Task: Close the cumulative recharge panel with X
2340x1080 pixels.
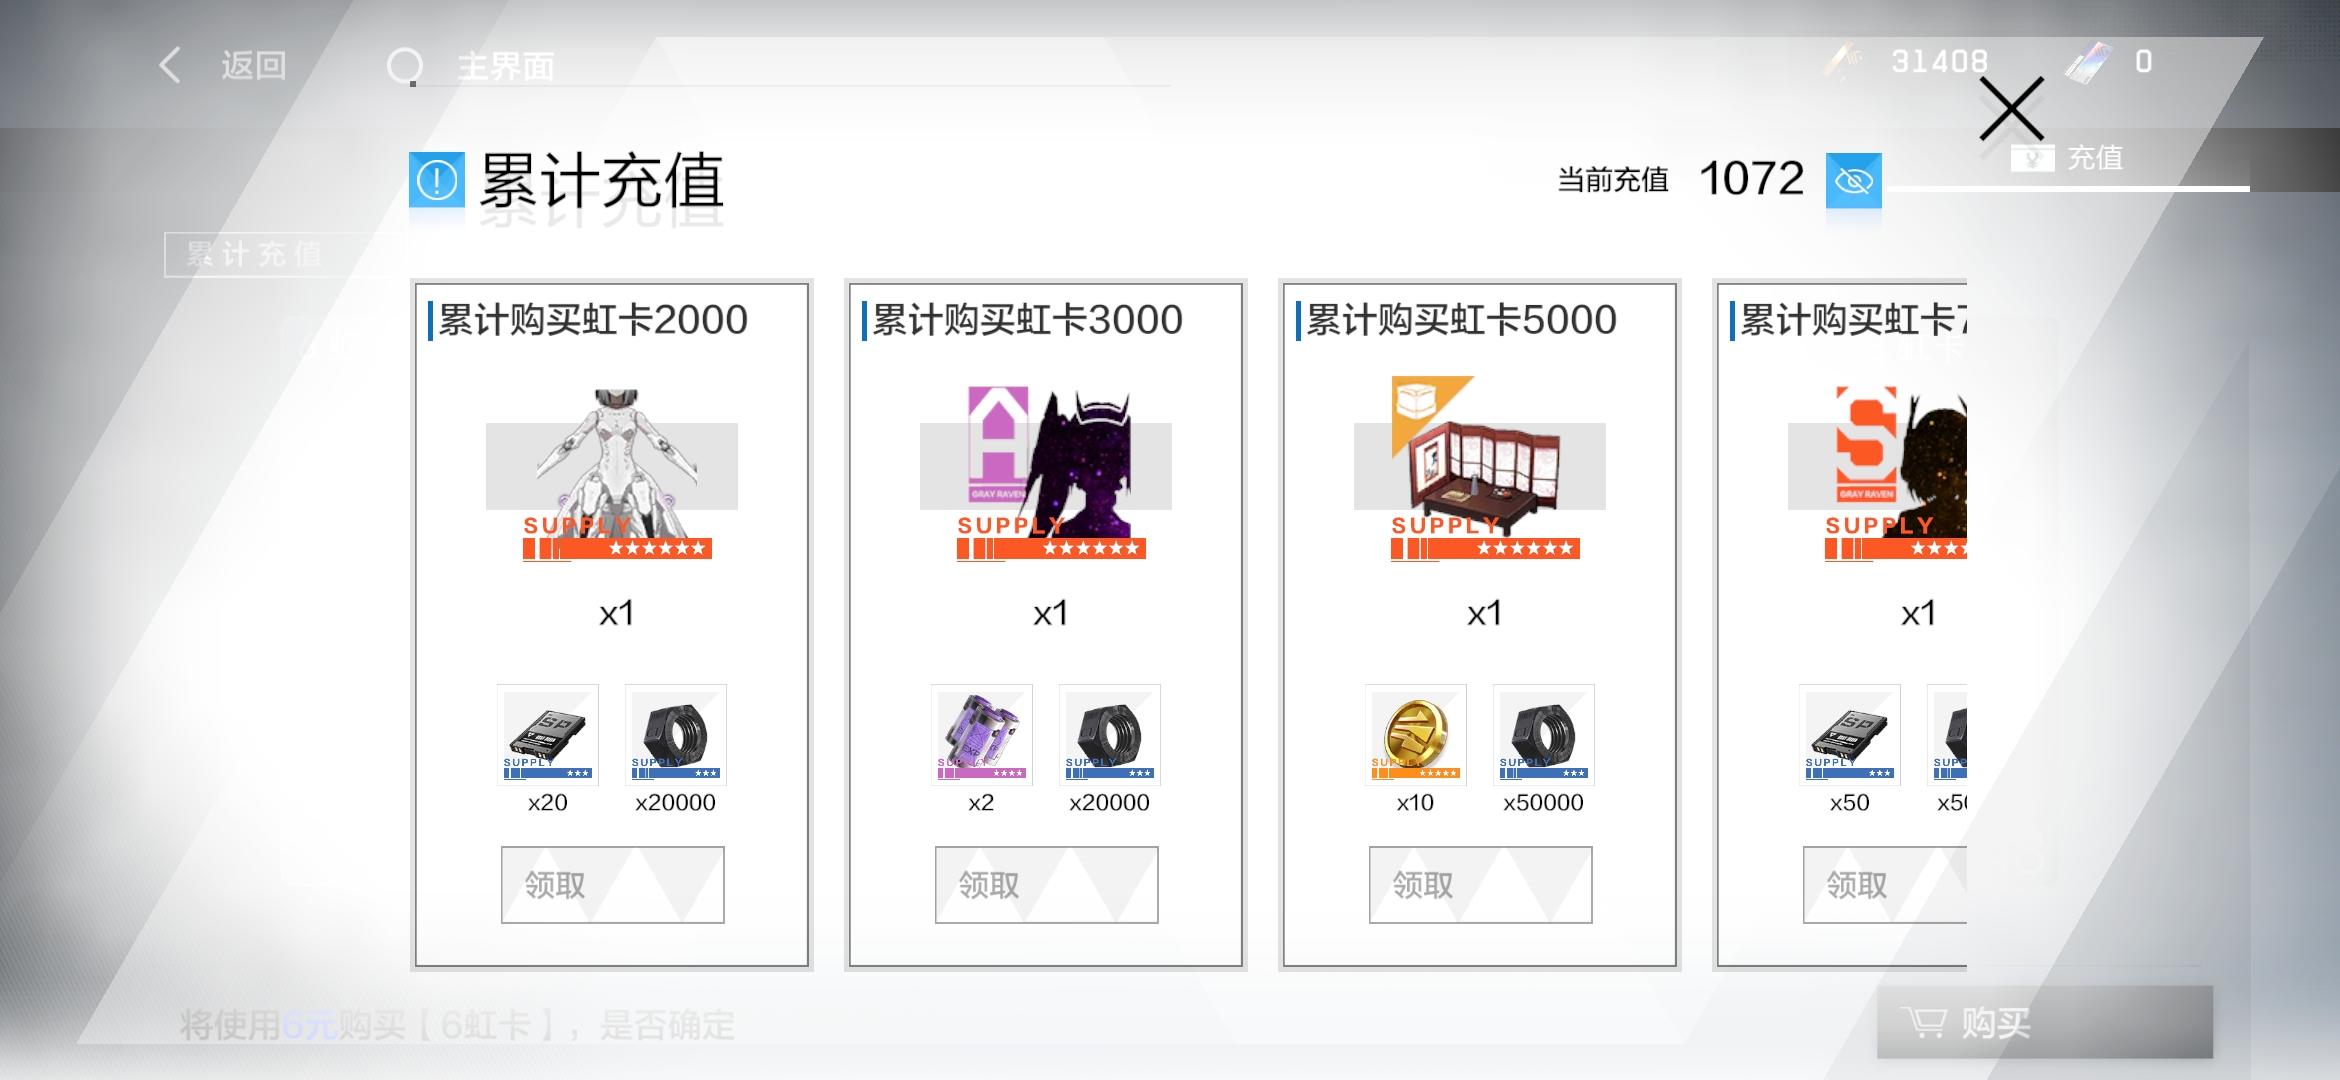Action: click(x=2011, y=109)
